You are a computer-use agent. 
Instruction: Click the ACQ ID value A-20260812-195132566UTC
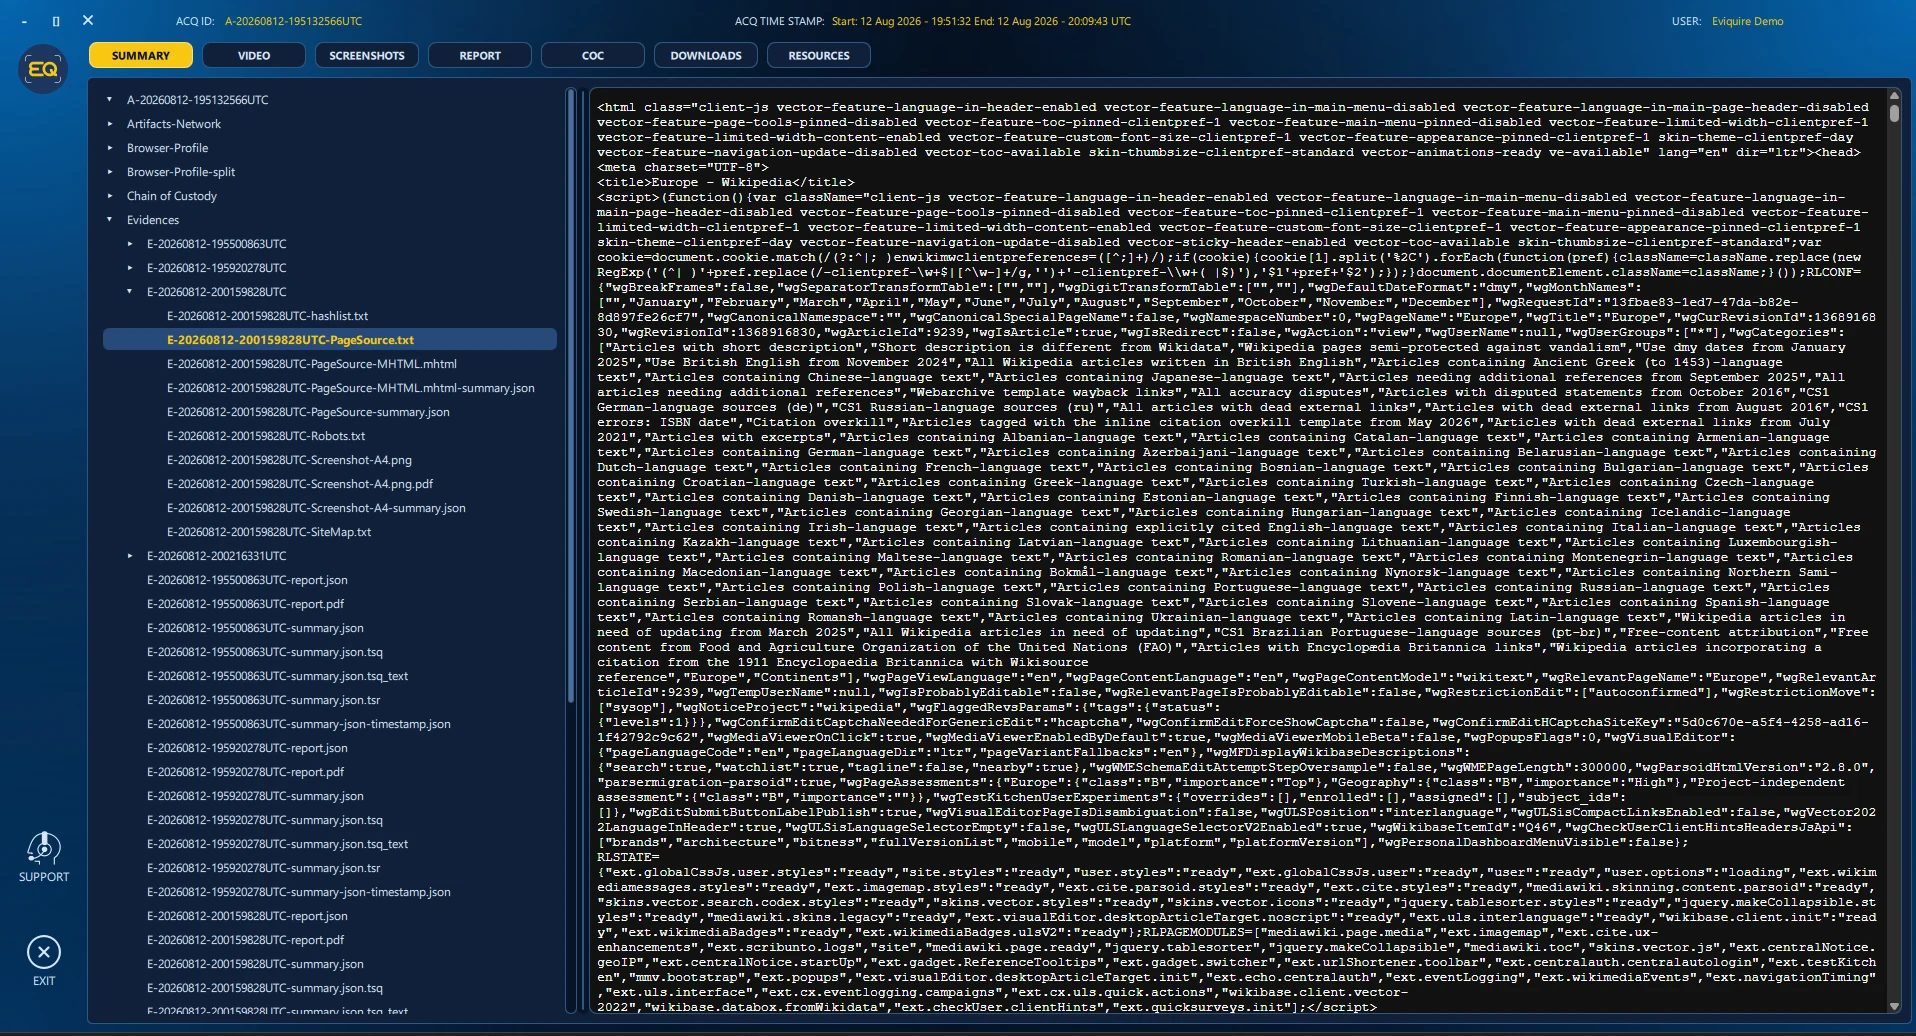[293, 21]
